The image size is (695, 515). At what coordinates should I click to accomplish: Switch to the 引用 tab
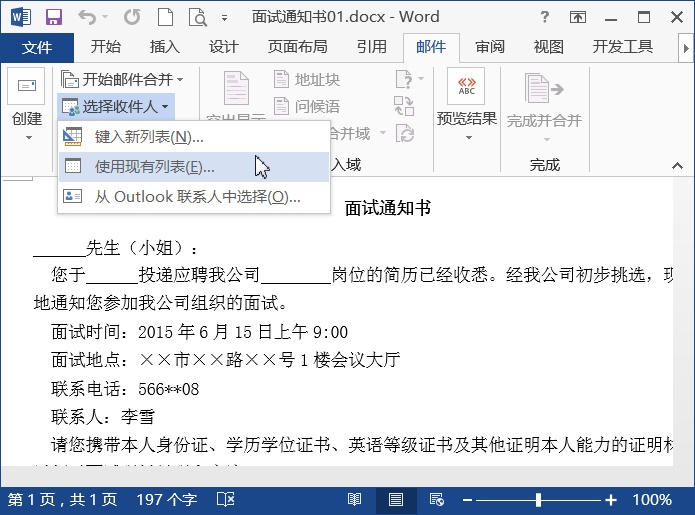click(371, 47)
